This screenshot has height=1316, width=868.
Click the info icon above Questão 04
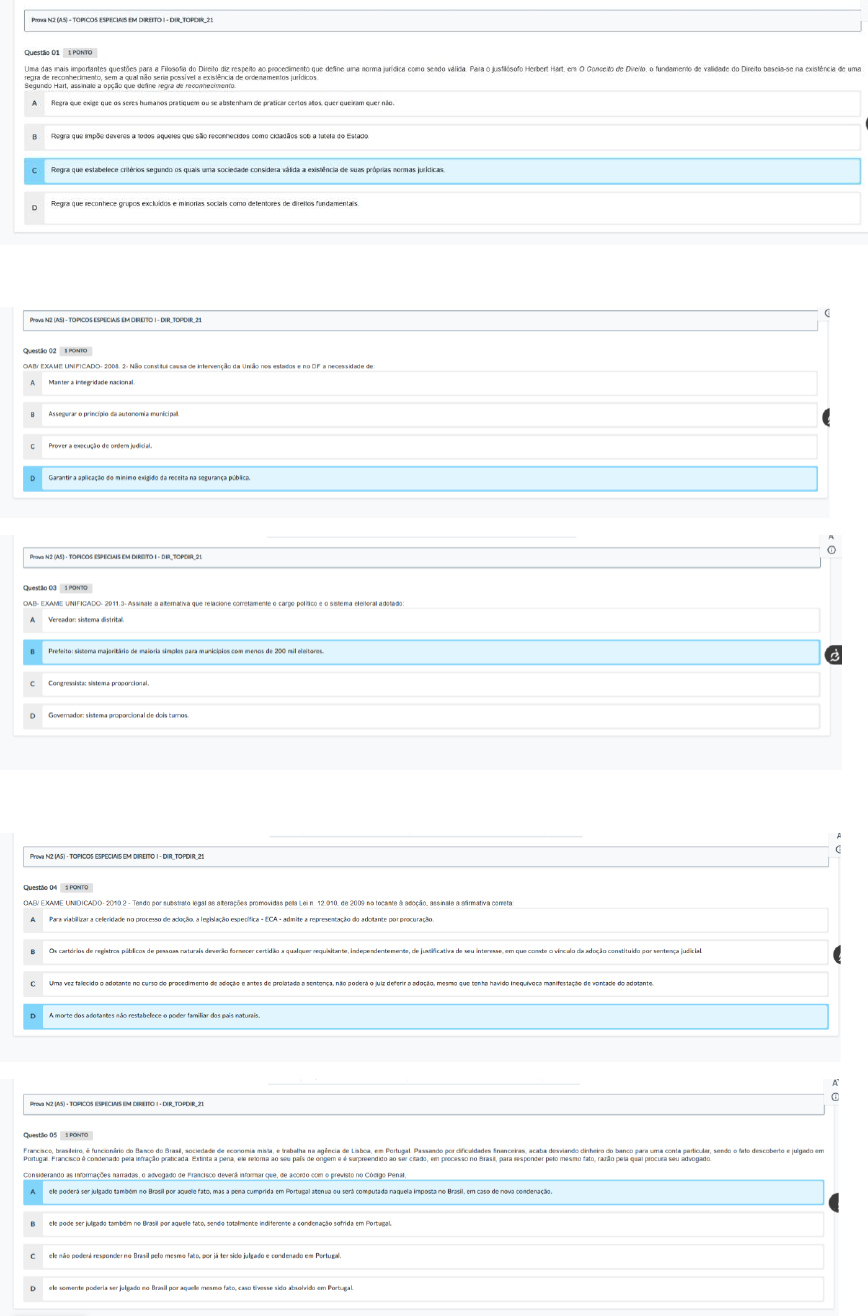(838, 849)
